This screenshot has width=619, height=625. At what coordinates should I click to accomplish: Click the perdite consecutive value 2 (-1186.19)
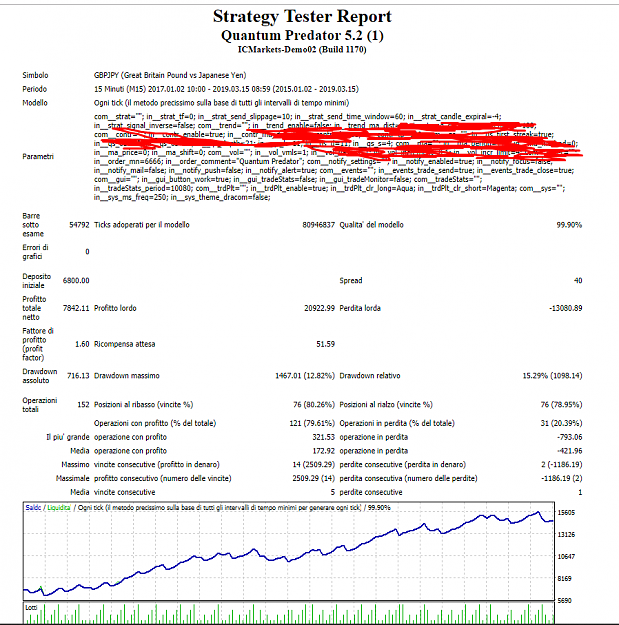(x=561, y=464)
